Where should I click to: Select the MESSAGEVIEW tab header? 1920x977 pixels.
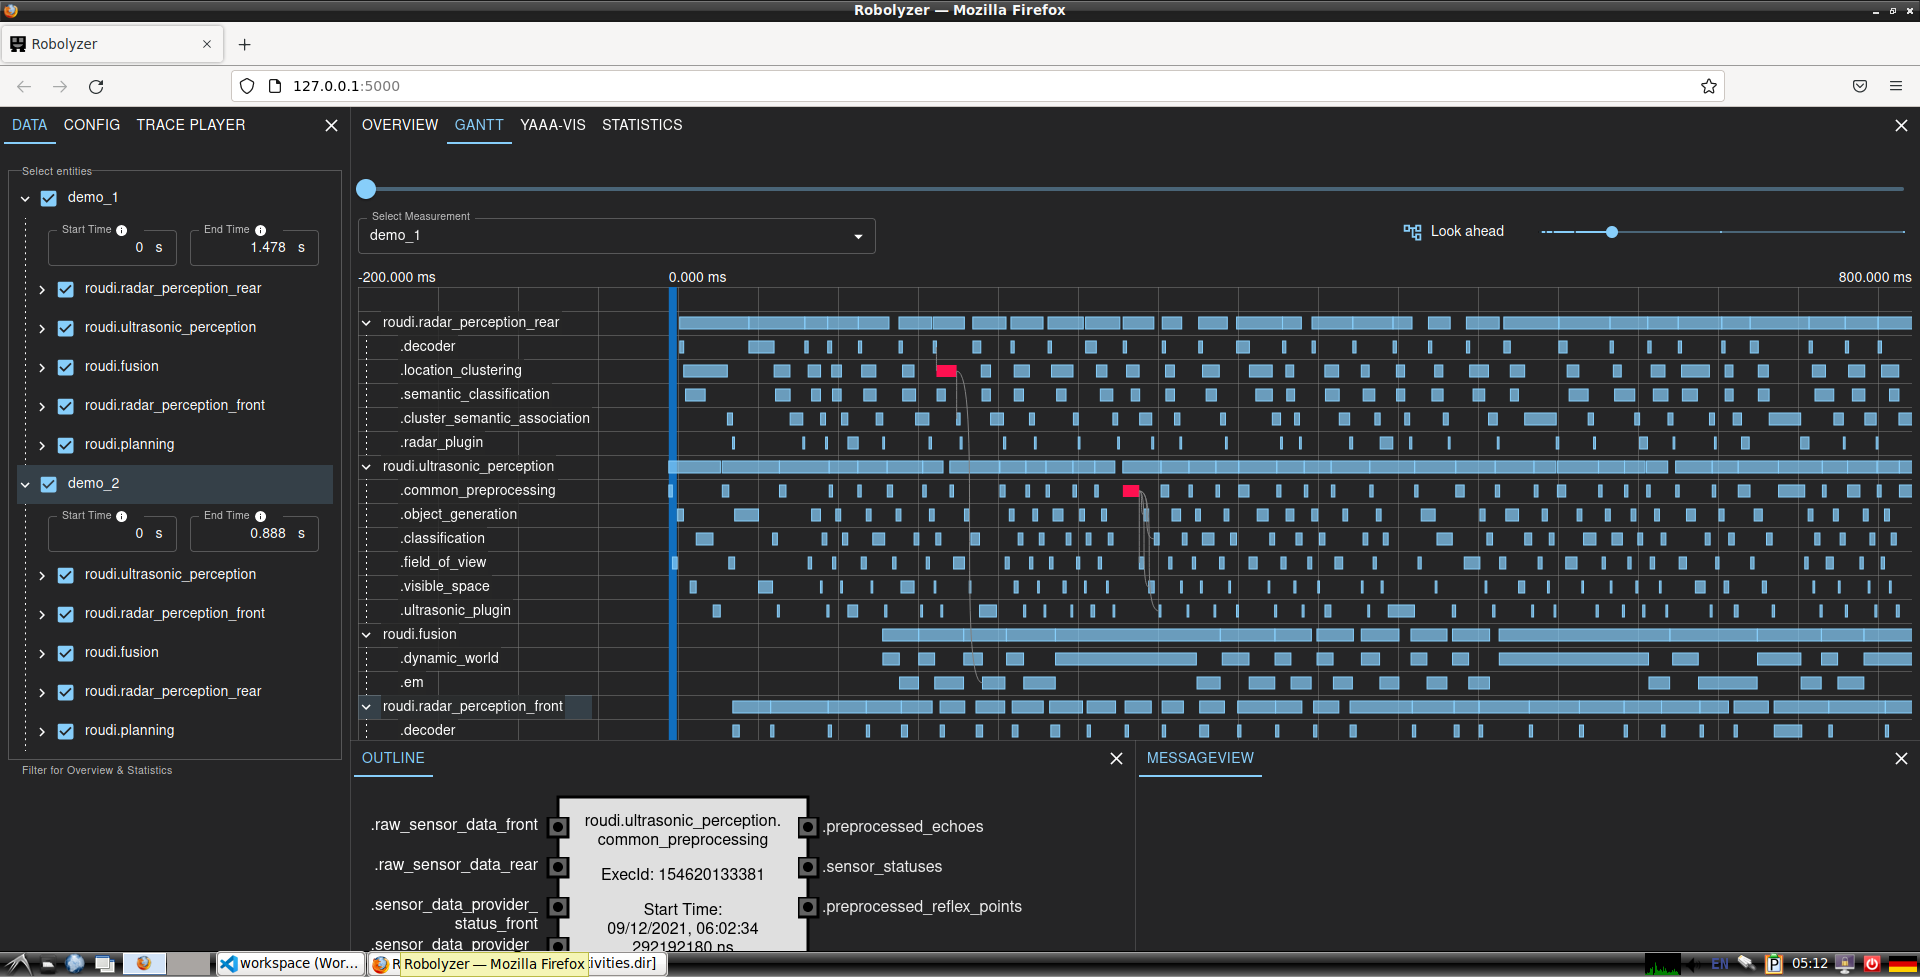(1200, 758)
